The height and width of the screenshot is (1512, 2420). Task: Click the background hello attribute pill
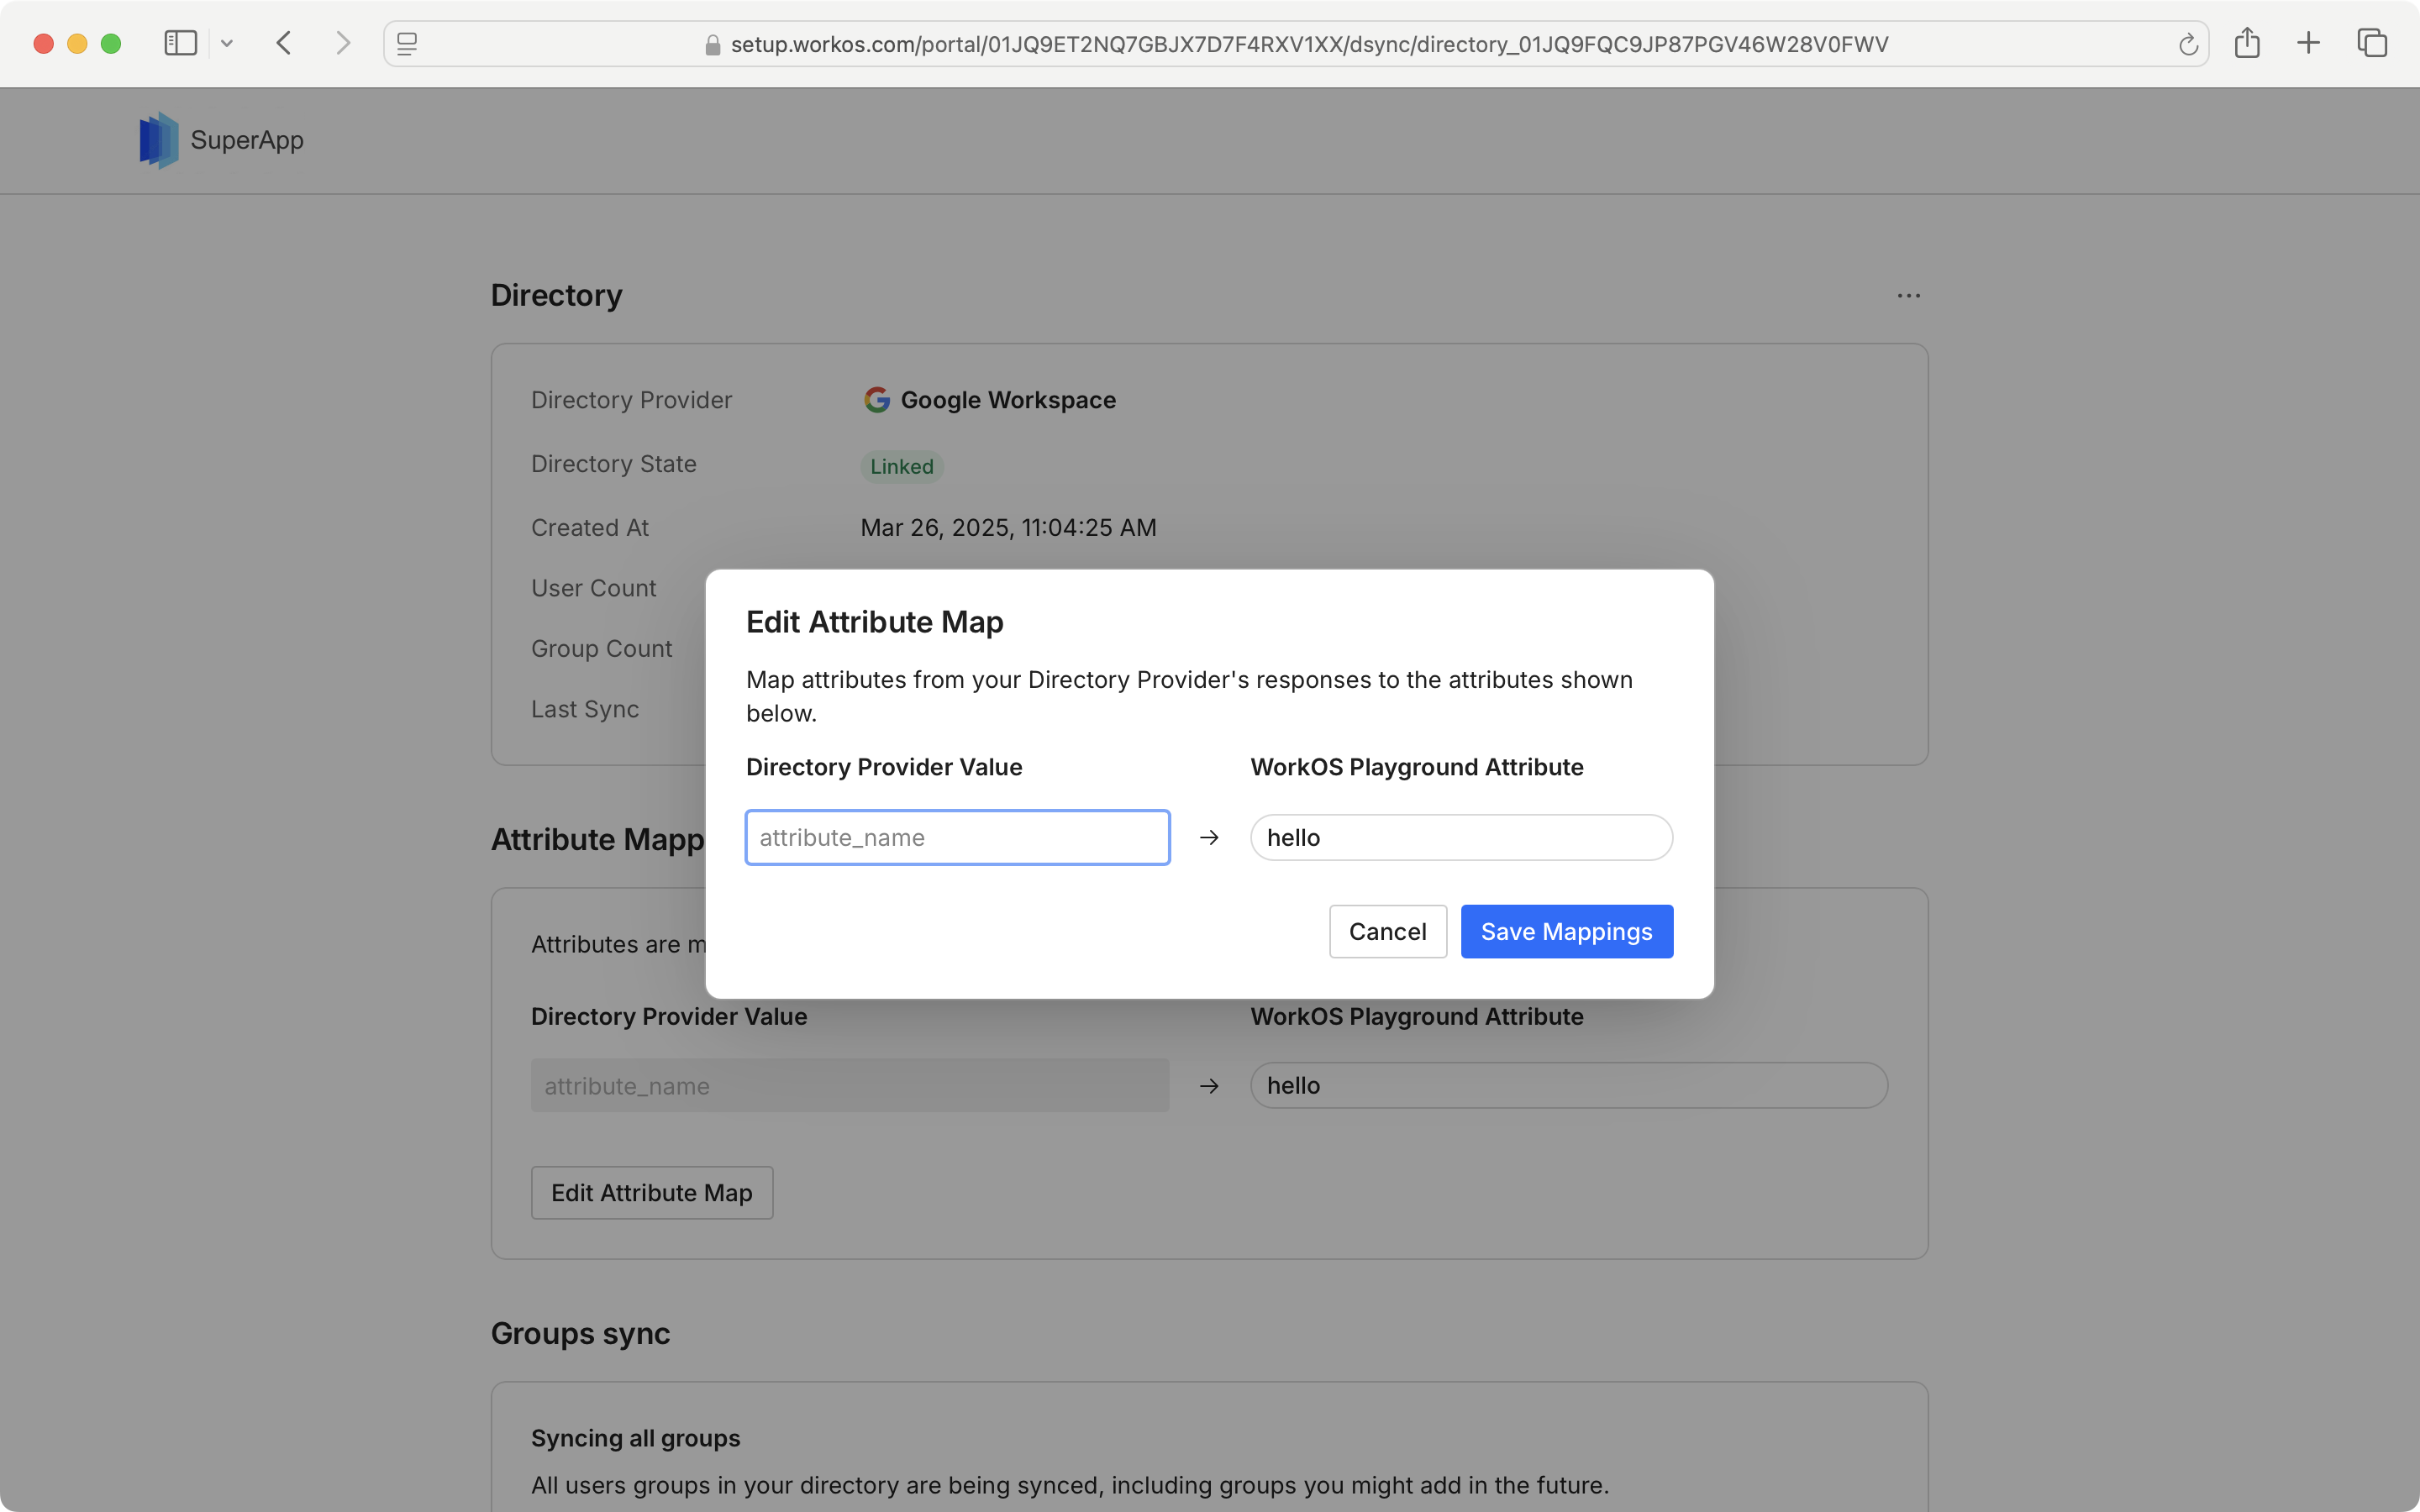(x=1568, y=1085)
